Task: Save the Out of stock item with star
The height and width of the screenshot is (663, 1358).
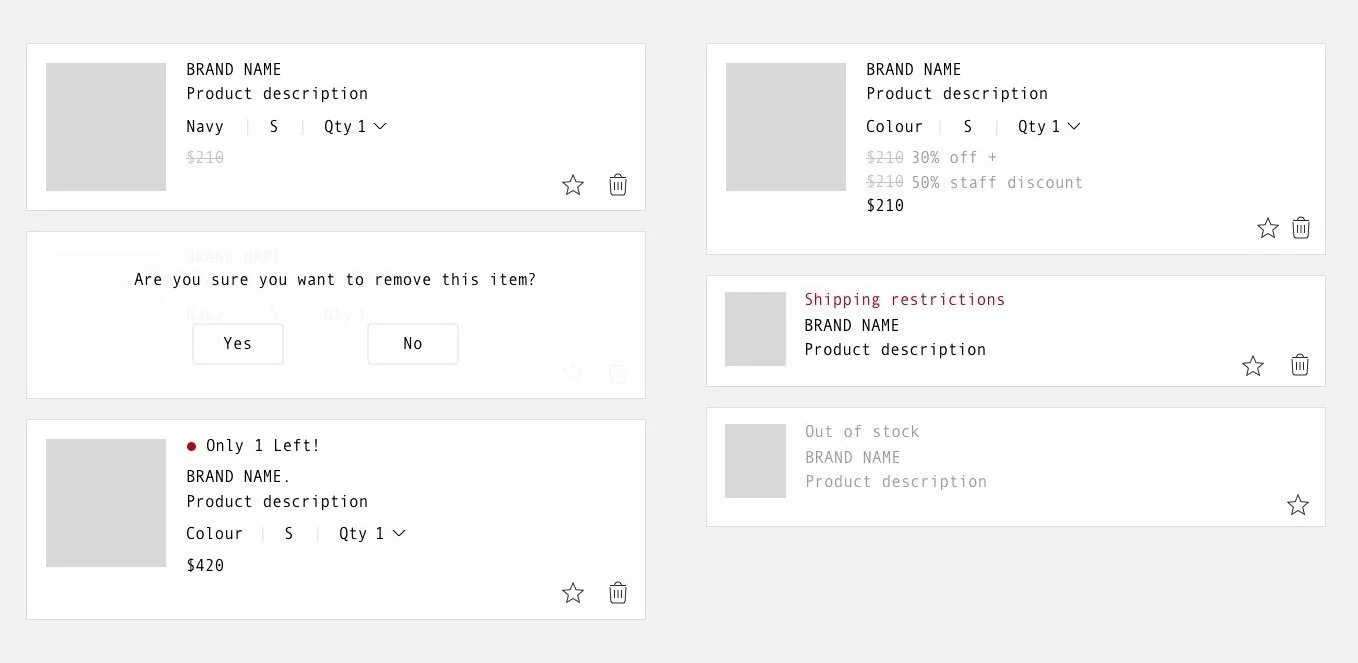Action: [x=1298, y=505]
